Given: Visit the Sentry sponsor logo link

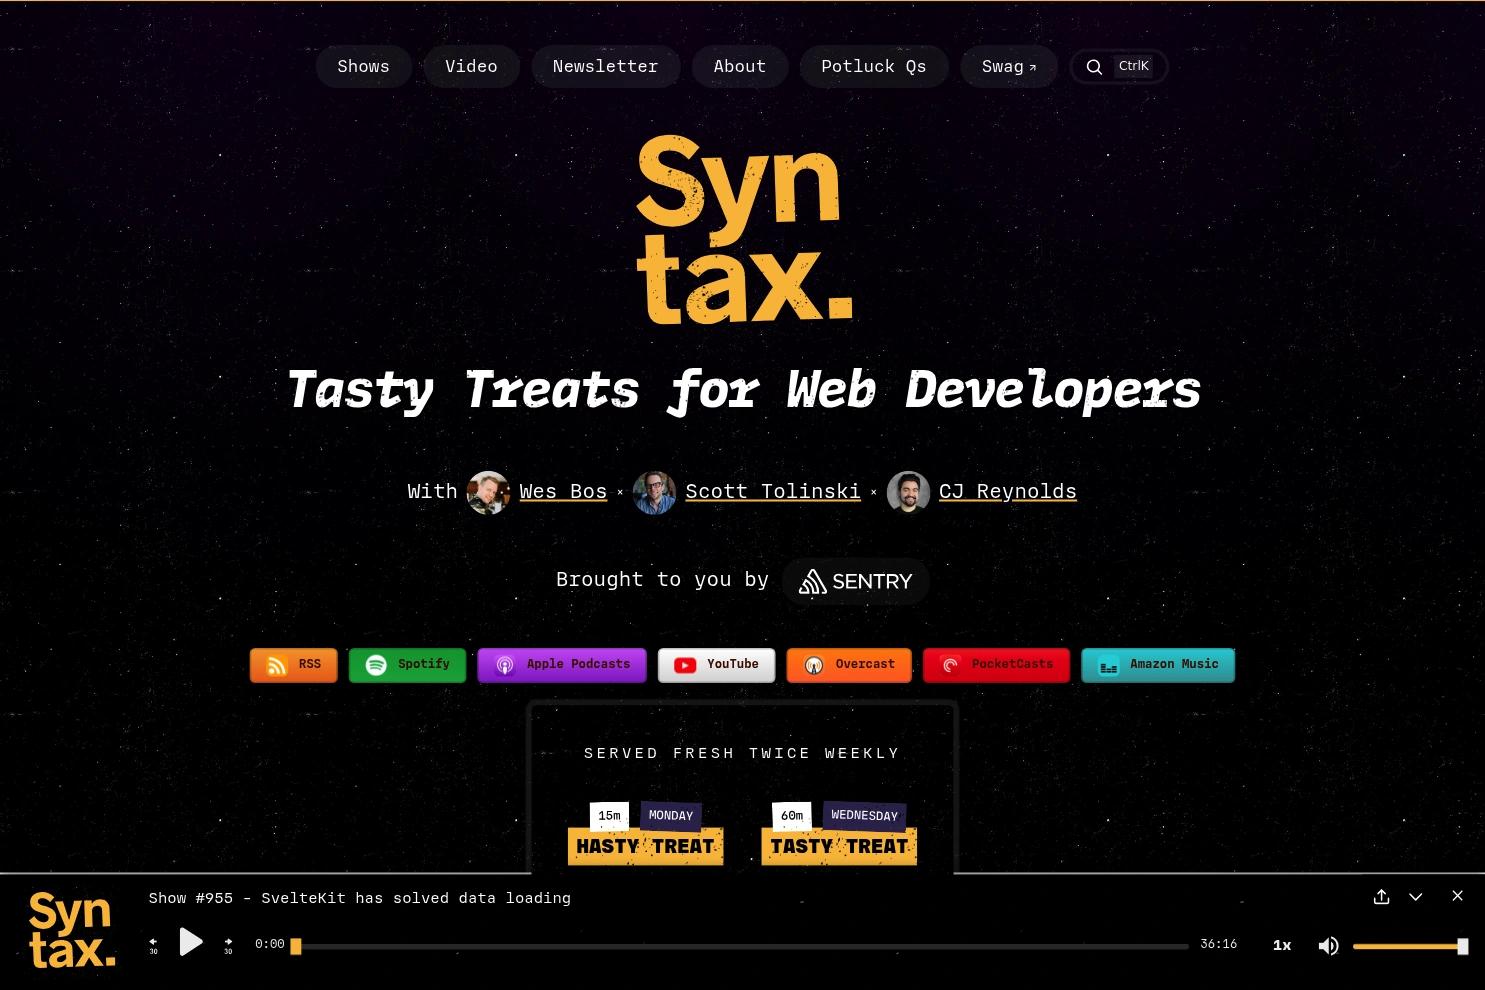Looking at the screenshot, I should click(x=855, y=581).
